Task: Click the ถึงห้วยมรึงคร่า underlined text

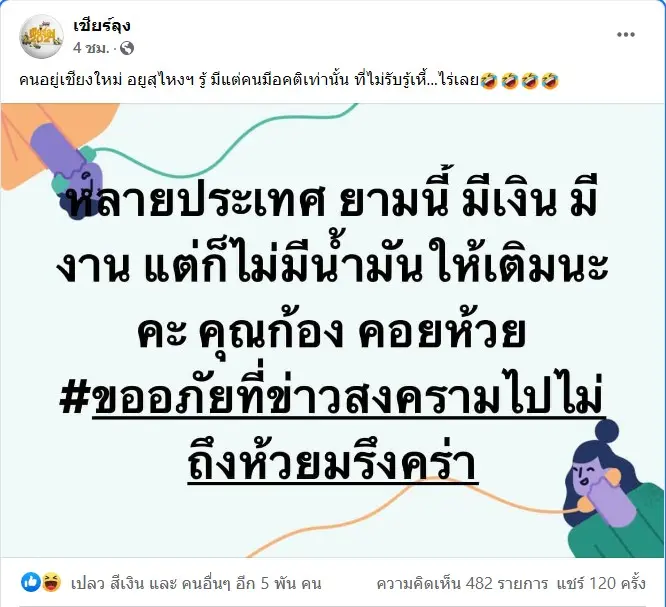Action: [333, 461]
